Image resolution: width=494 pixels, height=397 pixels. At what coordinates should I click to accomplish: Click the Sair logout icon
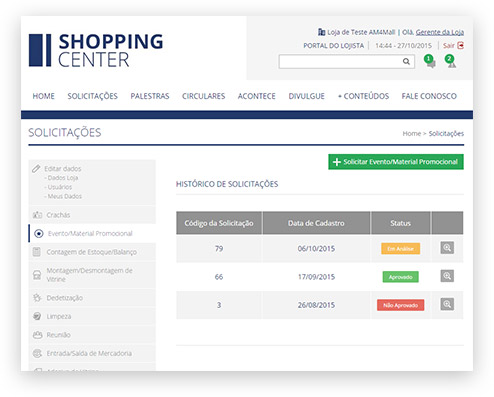(461, 45)
